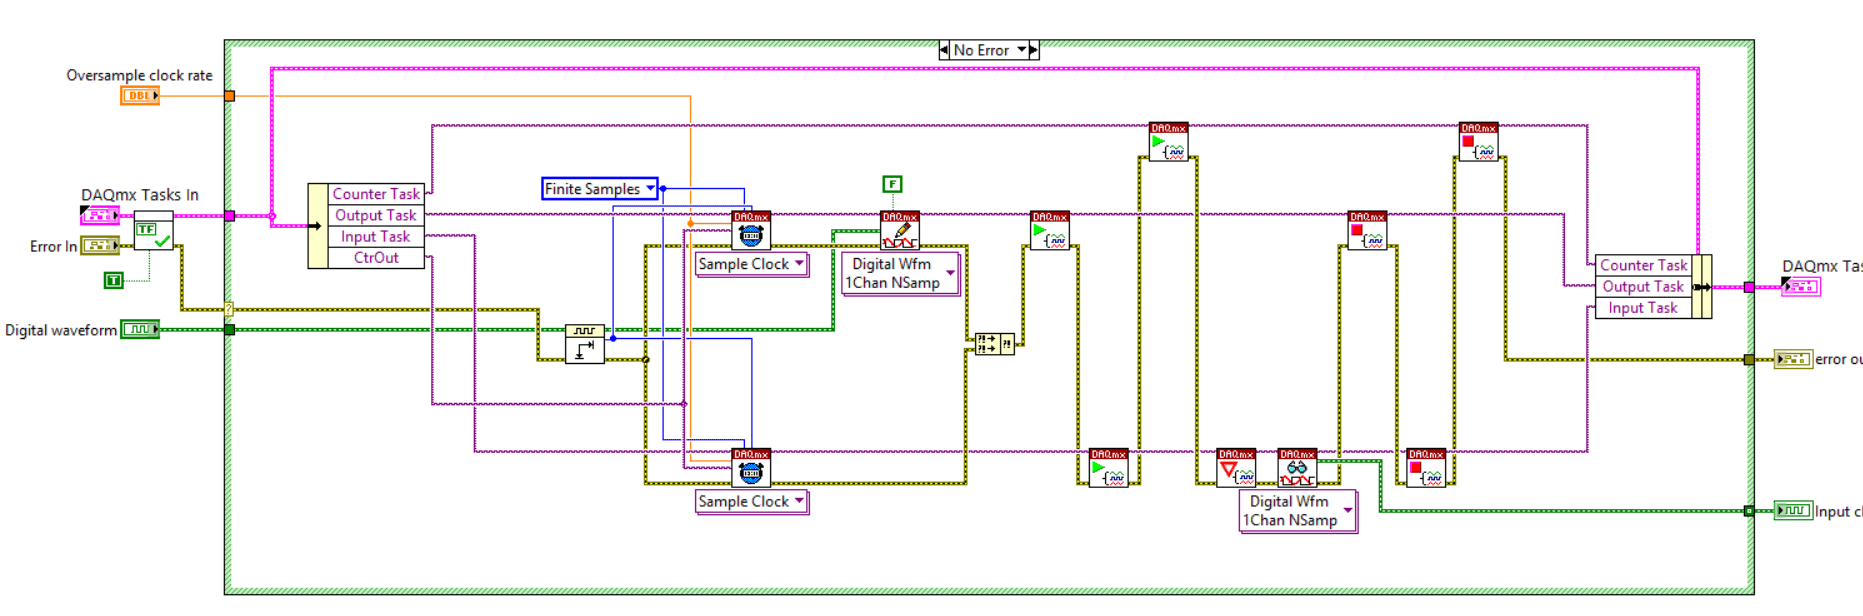Screen dimensions: 1863x616
Task: Select the middle-row DAQmx Stop Task VI
Action: pos(1367,231)
